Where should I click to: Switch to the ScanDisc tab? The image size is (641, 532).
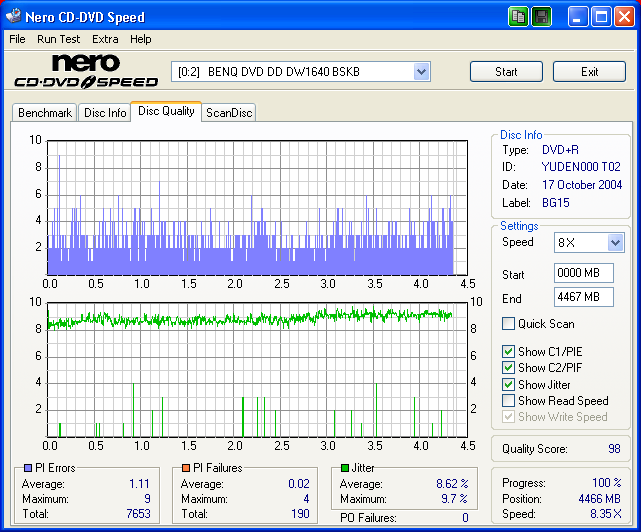pyautogui.click(x=229, y=113)
